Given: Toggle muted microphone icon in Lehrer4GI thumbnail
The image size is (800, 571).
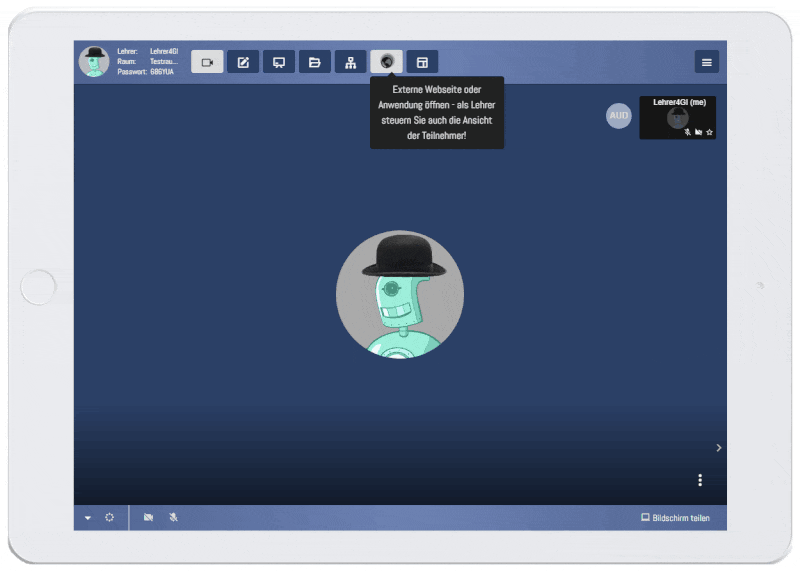Looking at the screenshot, I should click(687, 132).
